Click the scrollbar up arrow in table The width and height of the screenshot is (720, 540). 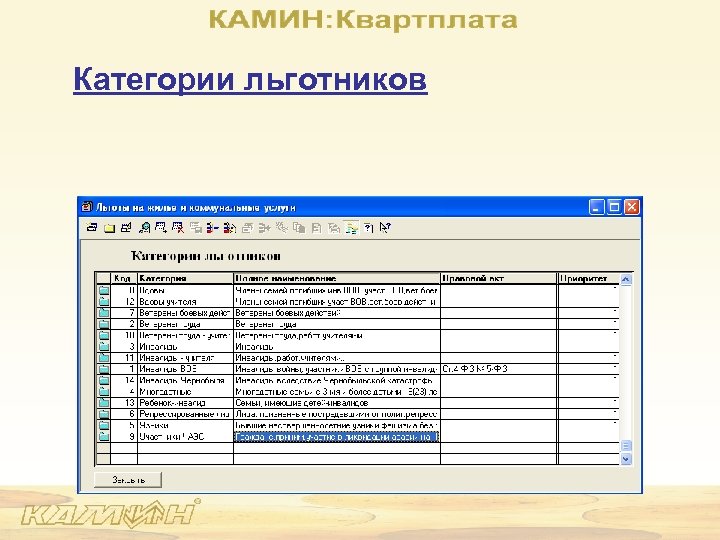click(x=626, y=279)
